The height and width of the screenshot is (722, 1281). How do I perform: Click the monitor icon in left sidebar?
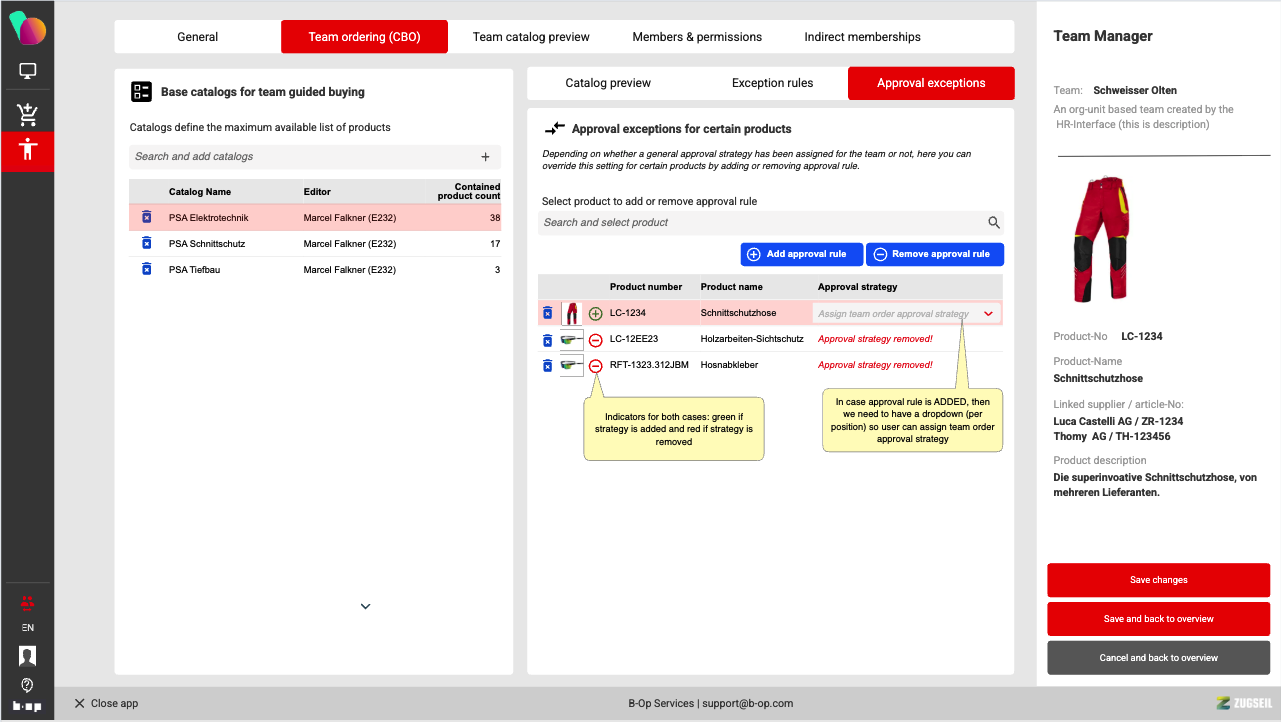point(28,71)
